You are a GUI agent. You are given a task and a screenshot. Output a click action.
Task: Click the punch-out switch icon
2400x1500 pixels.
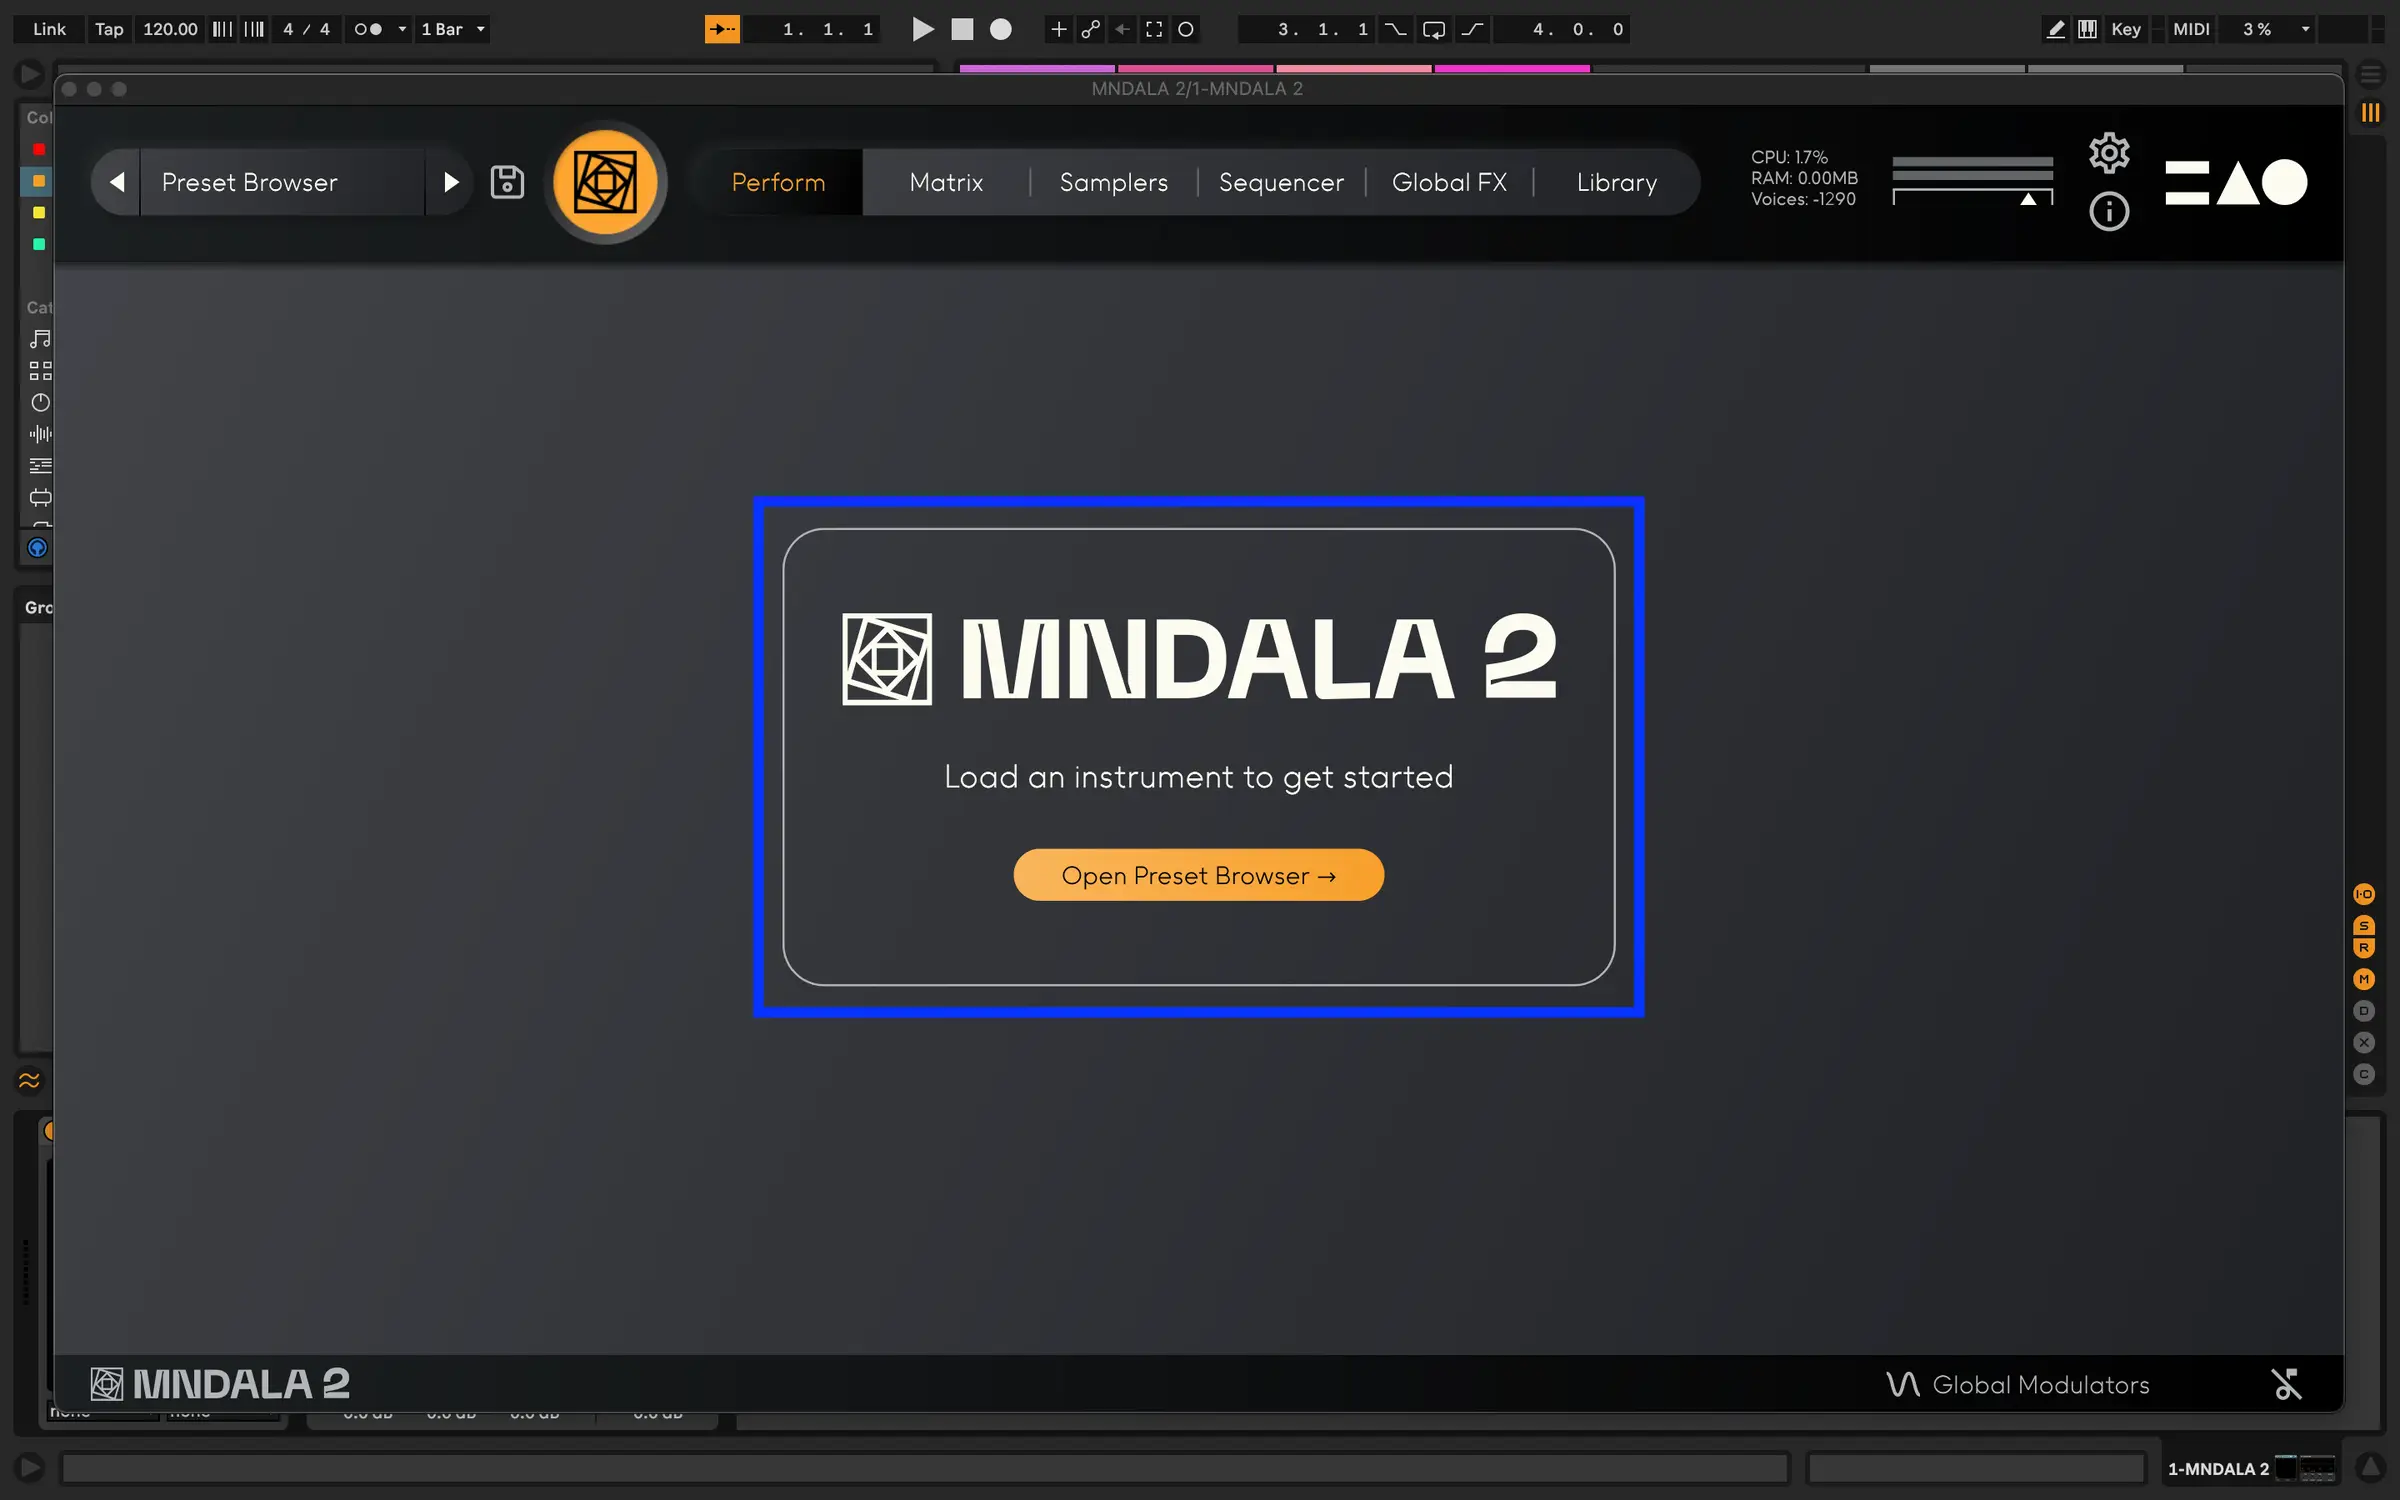tap(1472, 29)
